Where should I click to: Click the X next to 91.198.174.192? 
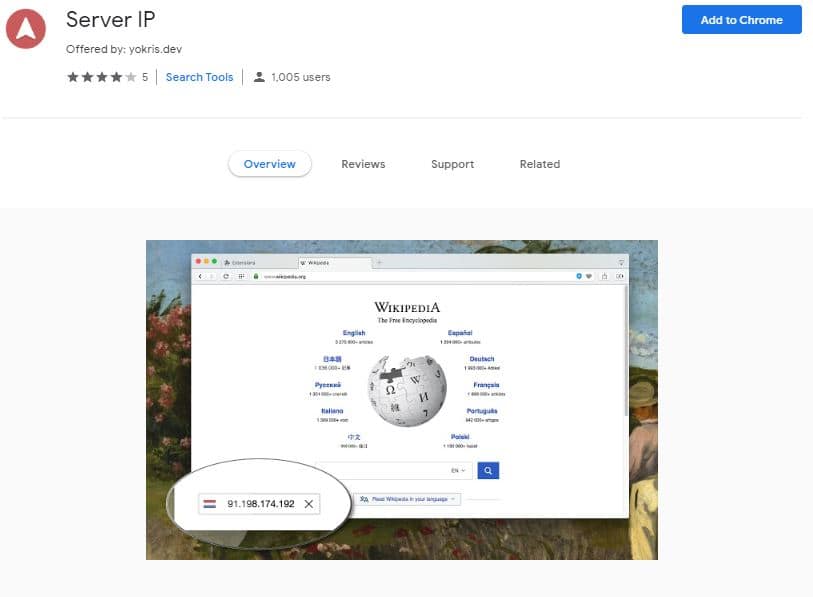[309, 504]
